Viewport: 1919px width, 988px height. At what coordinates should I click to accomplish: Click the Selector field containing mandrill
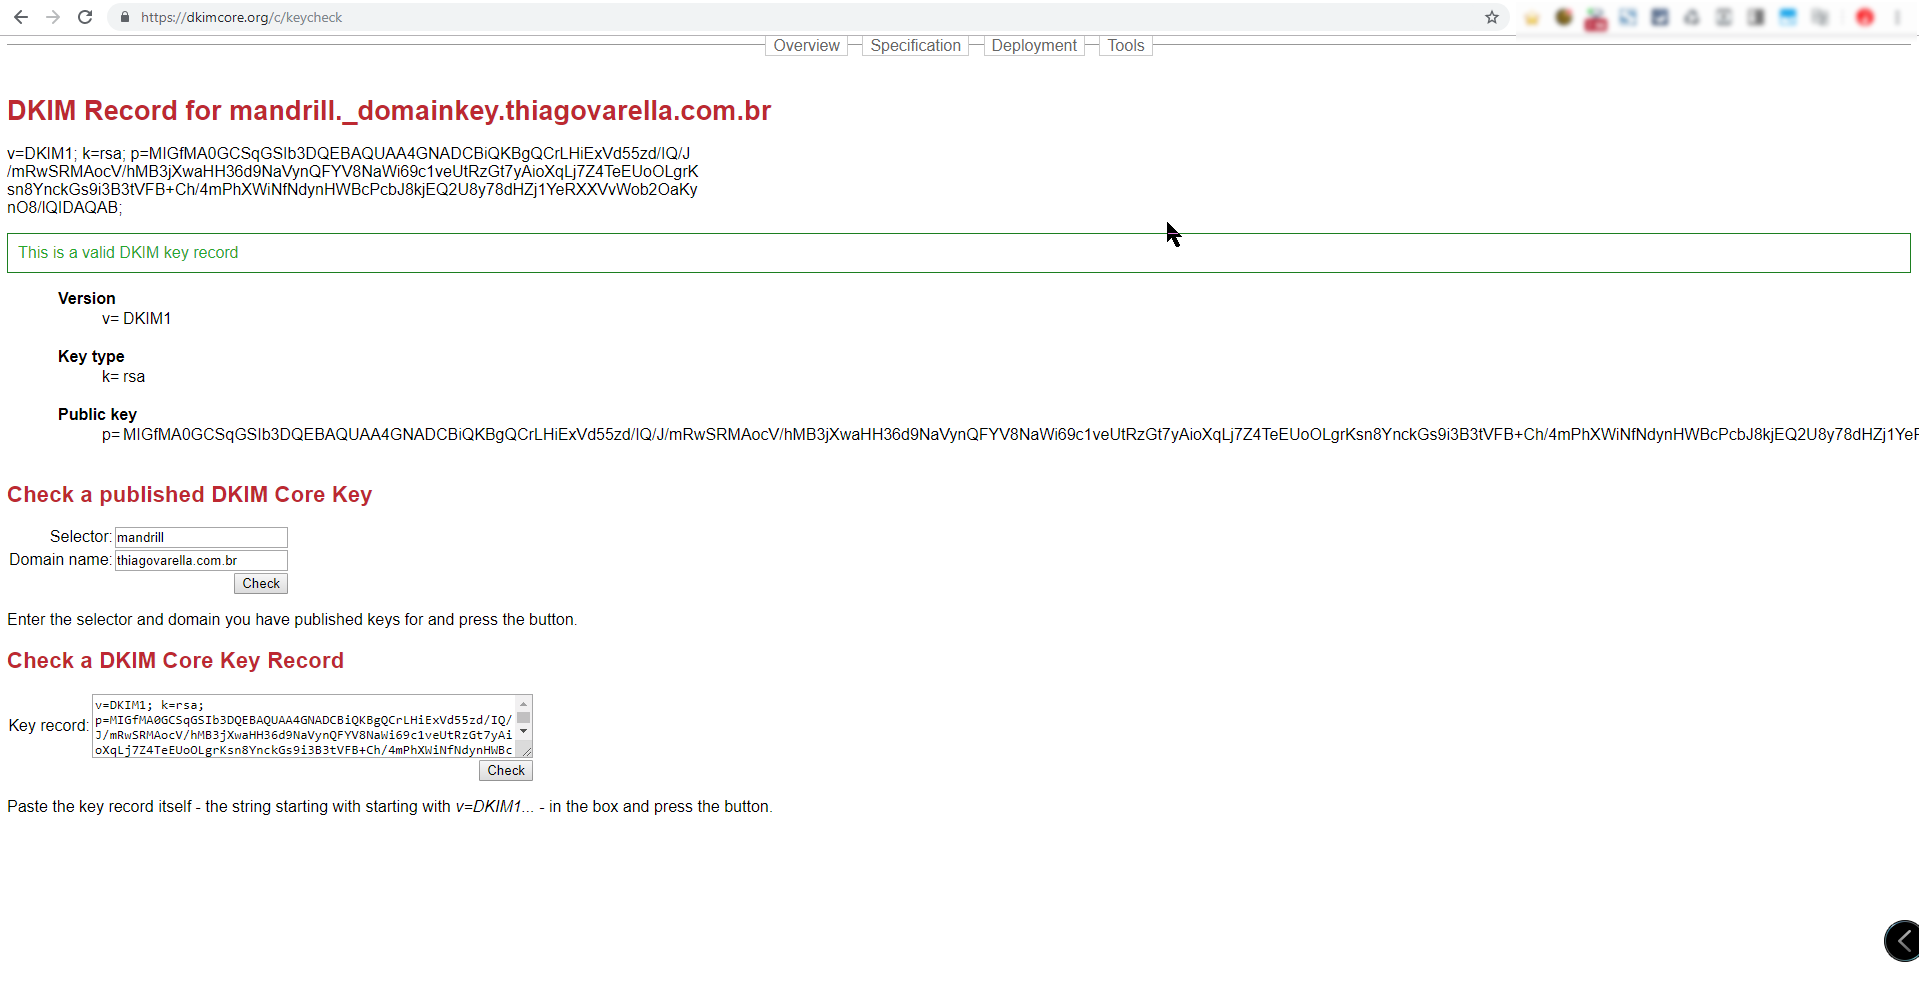coord(201,537)
